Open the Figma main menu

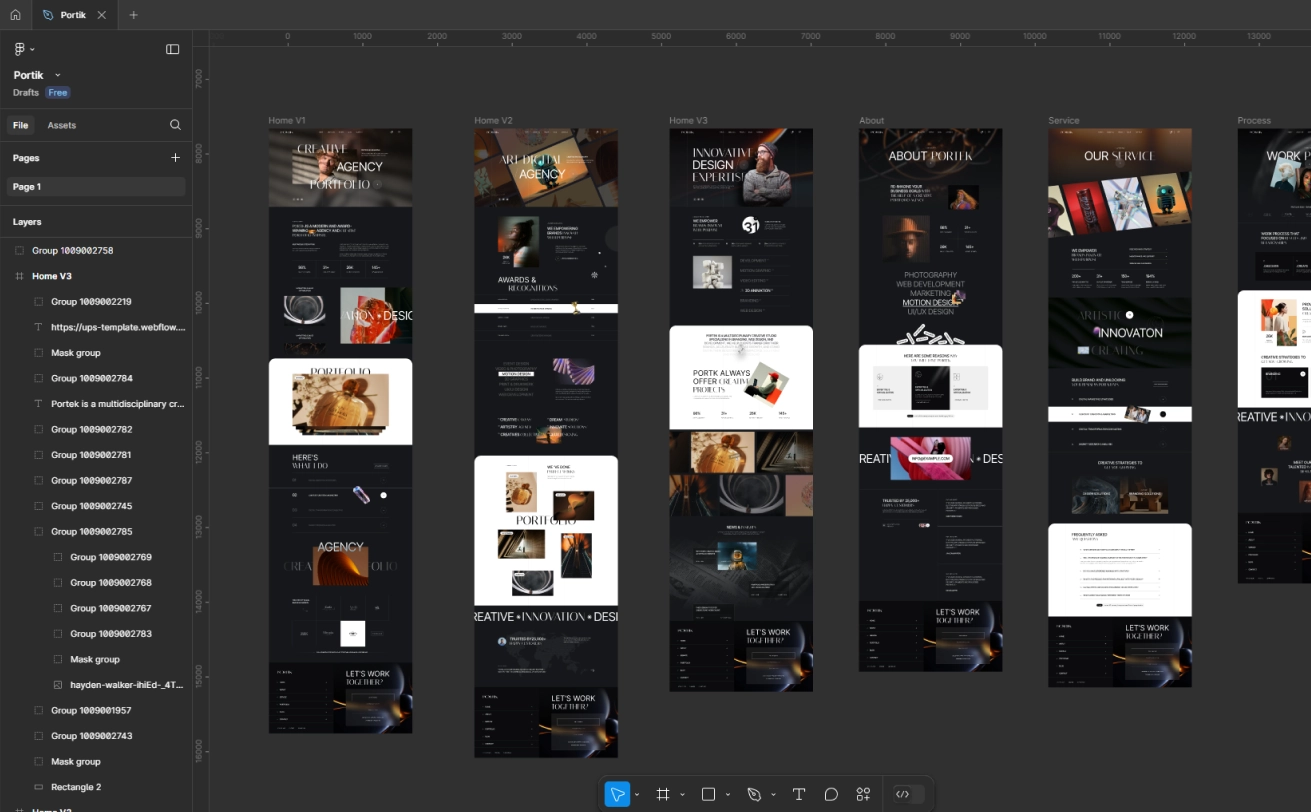[23, 49]
